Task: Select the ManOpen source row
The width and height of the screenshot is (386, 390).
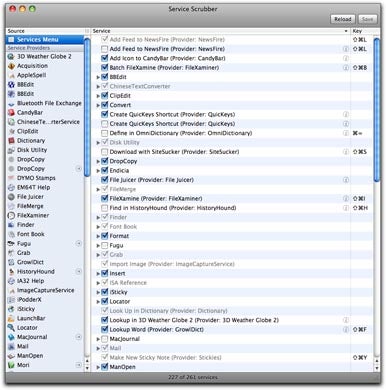Action: (45, 356)
